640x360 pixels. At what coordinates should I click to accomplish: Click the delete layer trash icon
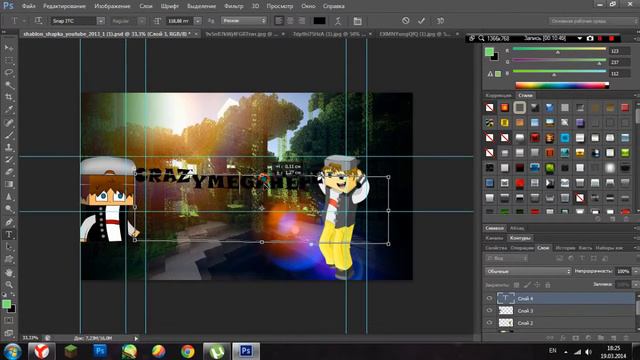(x=626, y=338)
